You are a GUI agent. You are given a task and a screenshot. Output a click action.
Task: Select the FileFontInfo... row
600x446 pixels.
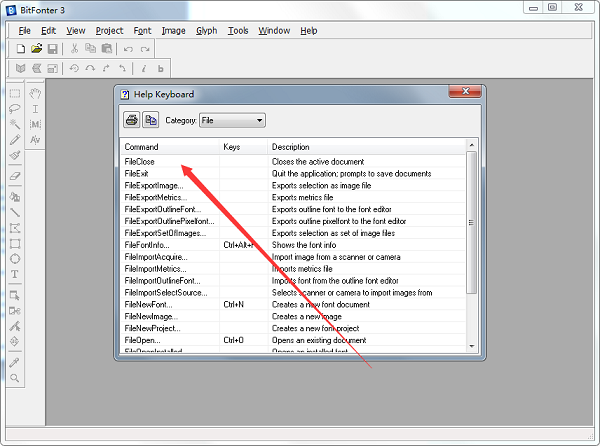coord(293,245)
